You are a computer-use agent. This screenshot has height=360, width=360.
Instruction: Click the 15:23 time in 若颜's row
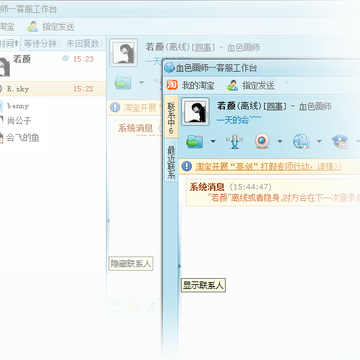pos(83,59)
